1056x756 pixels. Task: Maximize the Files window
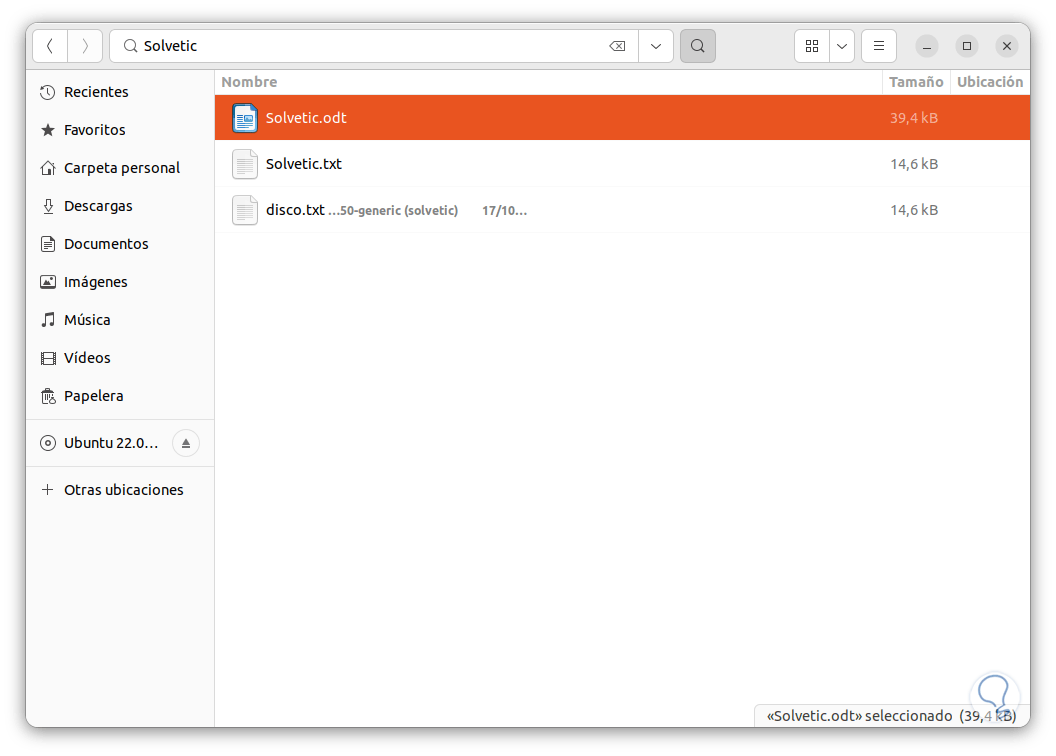pyautogui.click(x=967, y=46)
